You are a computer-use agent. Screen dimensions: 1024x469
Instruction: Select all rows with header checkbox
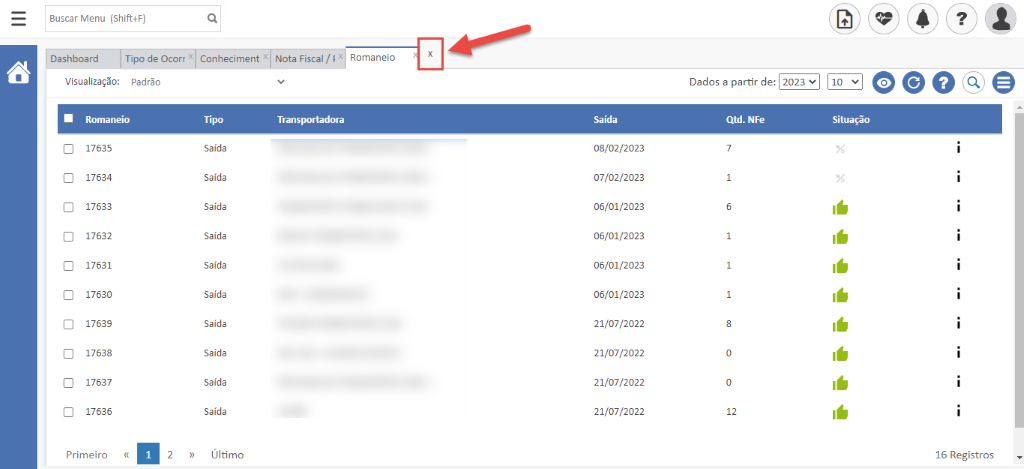pos(69,119)
